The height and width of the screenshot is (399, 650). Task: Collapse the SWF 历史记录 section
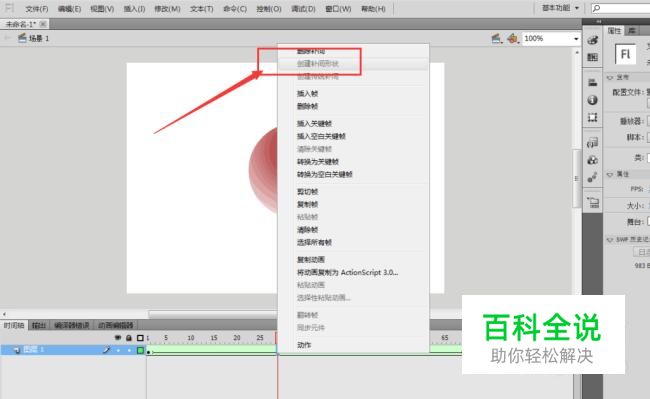click(x=609, y=240)
